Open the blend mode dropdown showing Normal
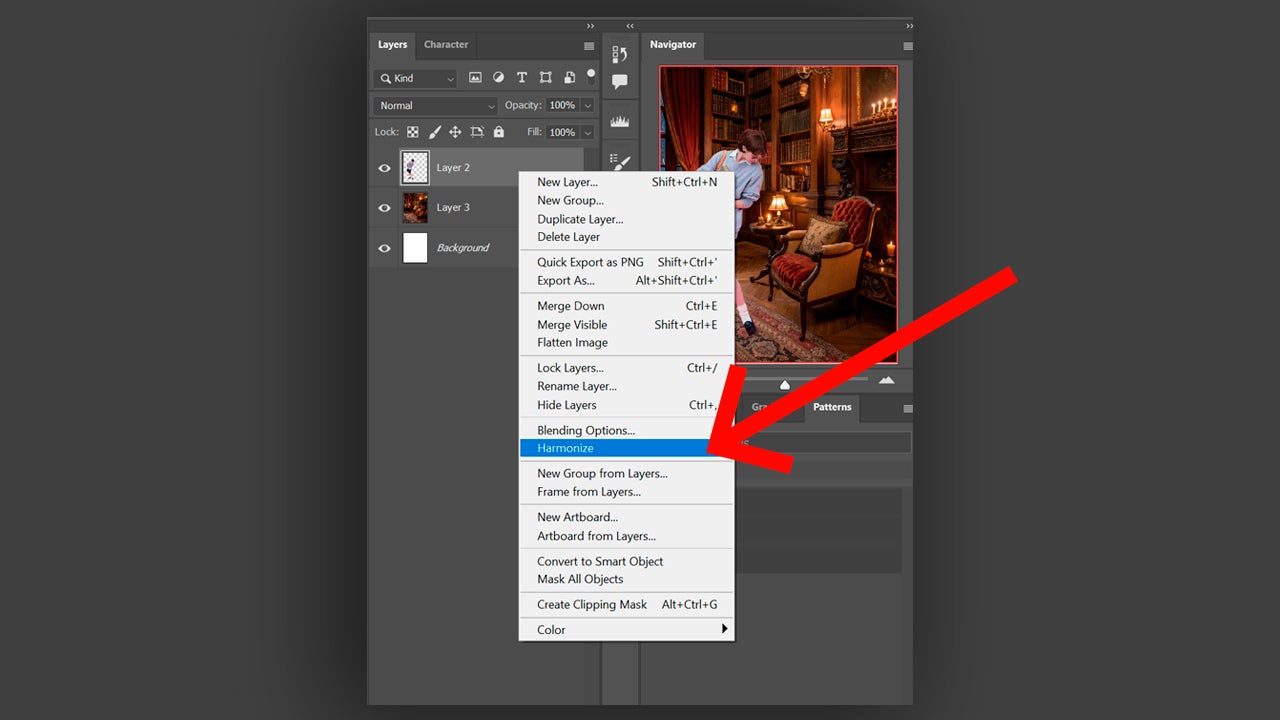This screenshot has width=1280, height=720. tap(434, 105)
